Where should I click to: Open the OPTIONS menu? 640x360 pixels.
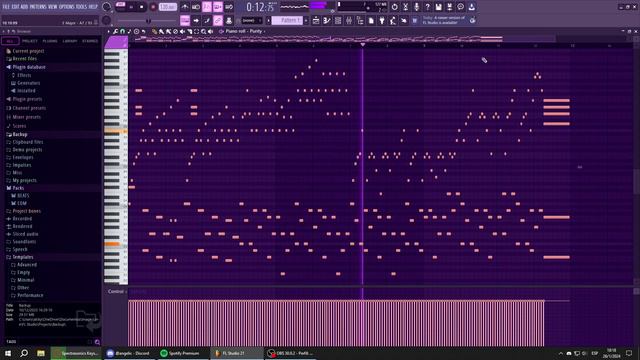67,7
